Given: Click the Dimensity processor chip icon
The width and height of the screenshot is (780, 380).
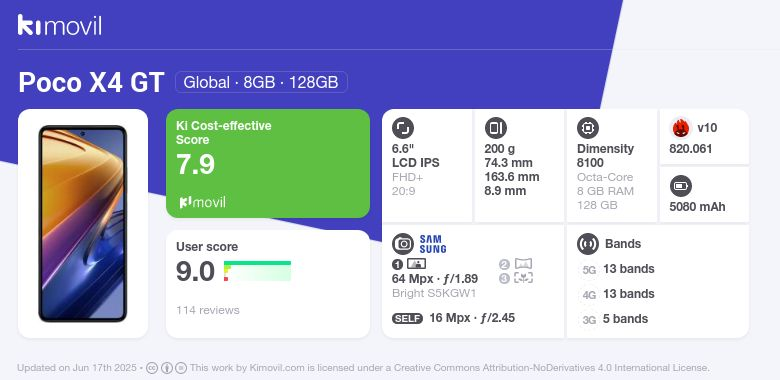Looking at the screenshot, I should coord(588,128).
